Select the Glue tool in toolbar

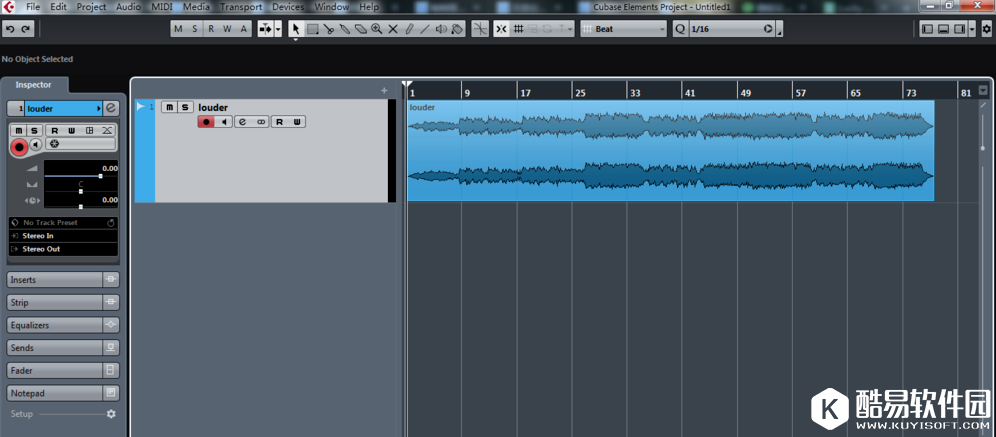click(344, 29)
